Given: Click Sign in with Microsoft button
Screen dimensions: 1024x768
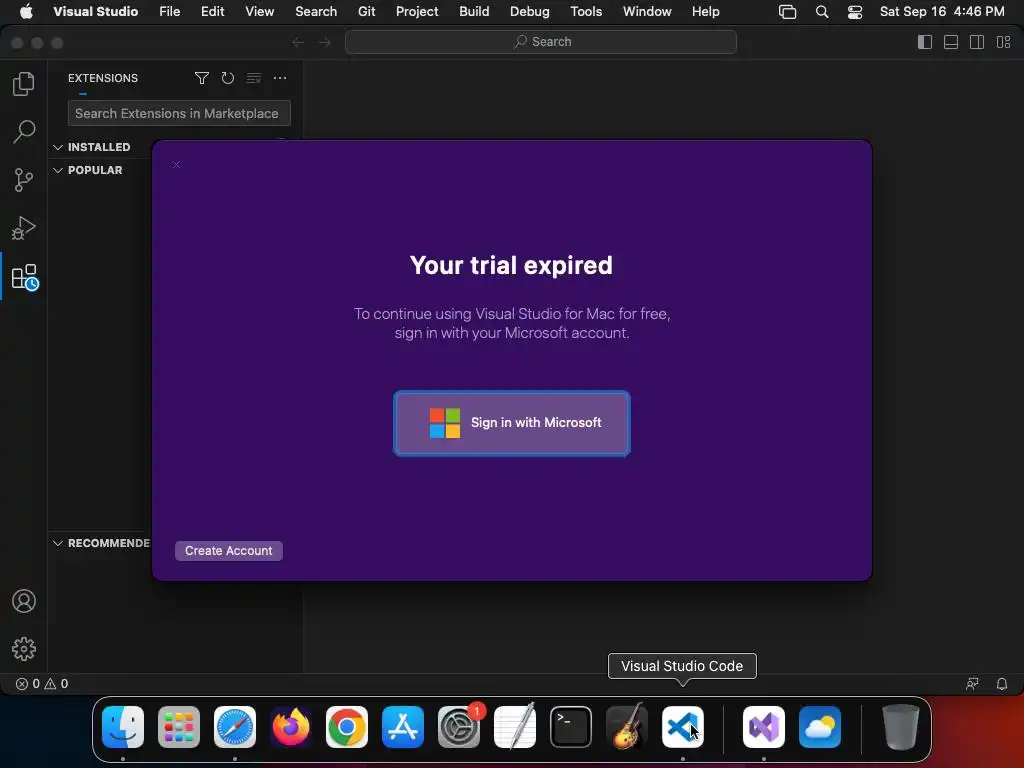Looking at the screenshot, I should coord(512,423).
